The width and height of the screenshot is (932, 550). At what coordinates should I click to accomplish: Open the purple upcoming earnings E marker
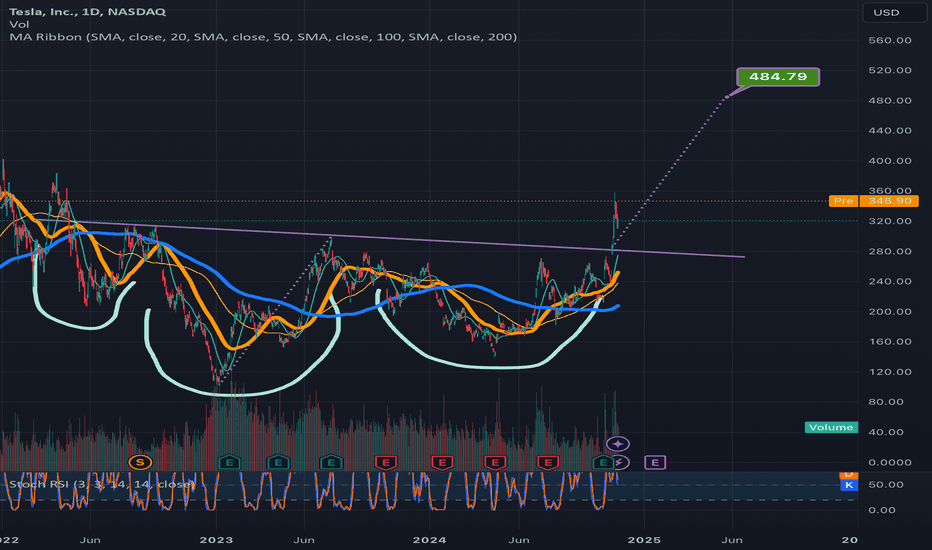tap(655, 462)
